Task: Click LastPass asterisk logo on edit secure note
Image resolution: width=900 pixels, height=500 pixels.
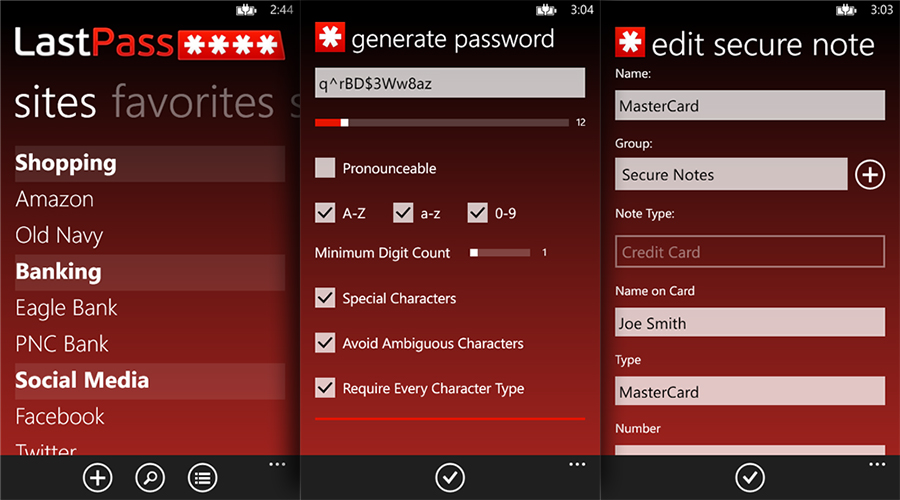Action: pos(630,42)
